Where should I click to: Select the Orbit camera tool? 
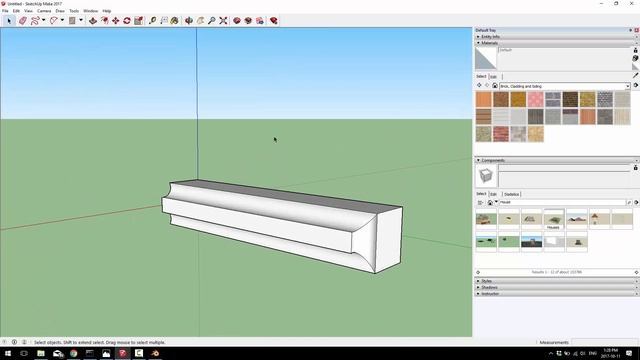tap(189, 20)
